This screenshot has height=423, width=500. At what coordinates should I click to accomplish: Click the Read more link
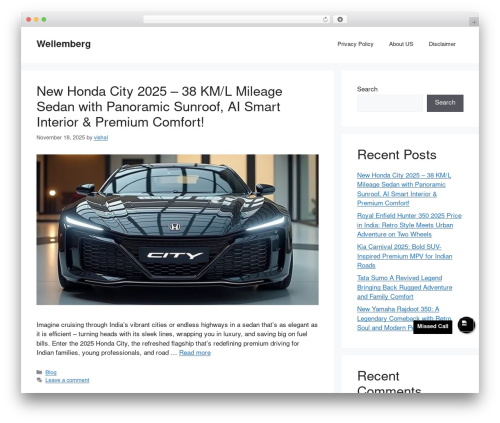pyautogui.click(x=195, y=353)
